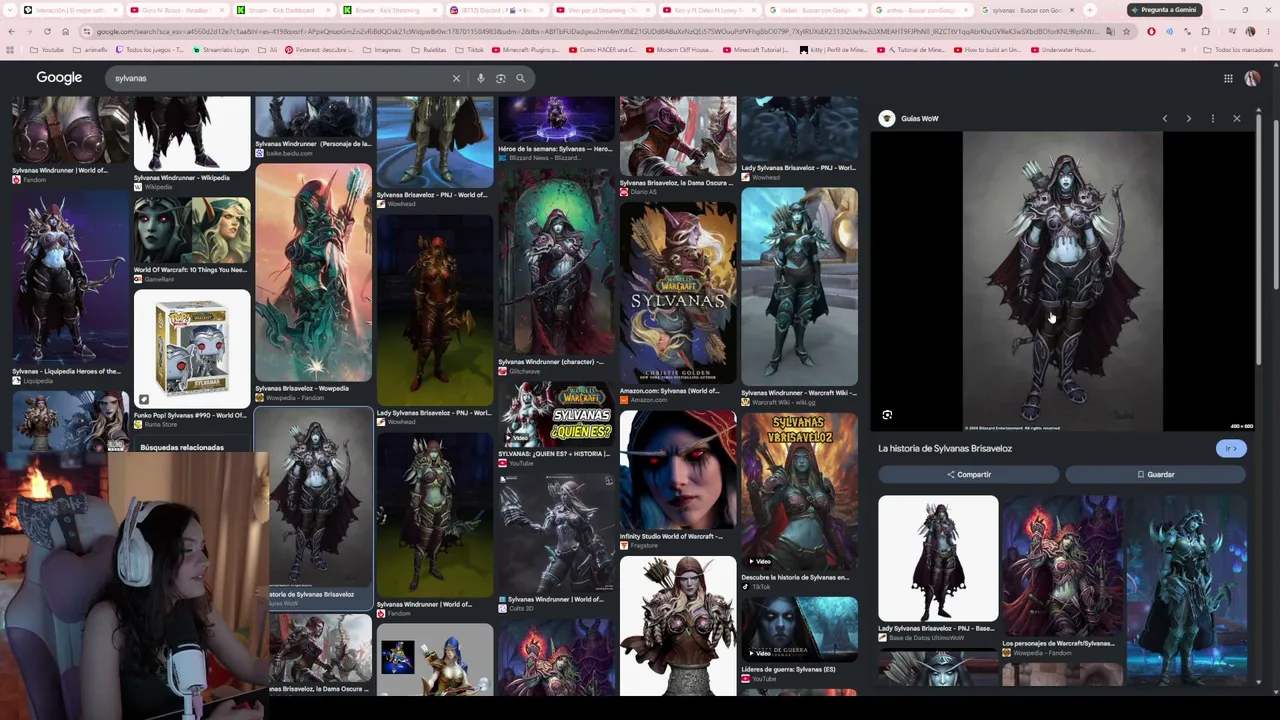Open the World of Warcraft Sylvanas book cover

[x=677, y=293]
